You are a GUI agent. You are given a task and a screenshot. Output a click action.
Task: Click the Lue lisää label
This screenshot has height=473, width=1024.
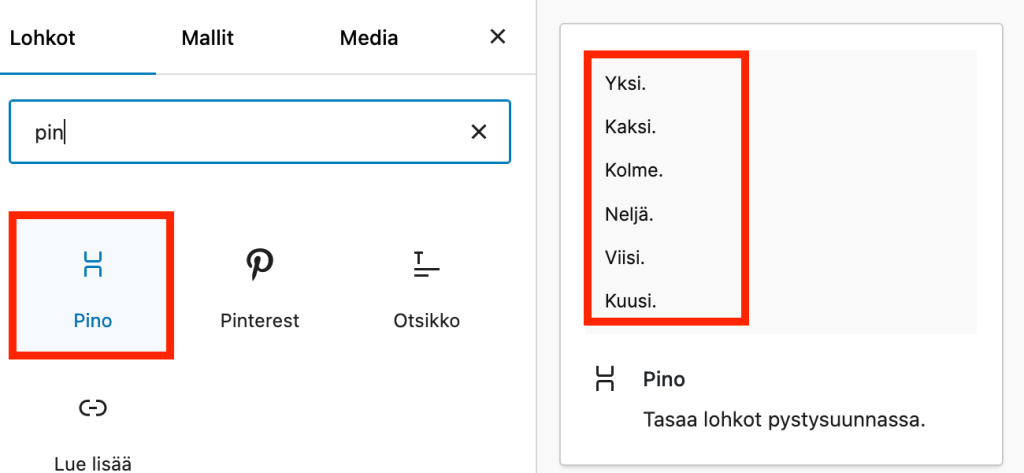click(93, 465)
